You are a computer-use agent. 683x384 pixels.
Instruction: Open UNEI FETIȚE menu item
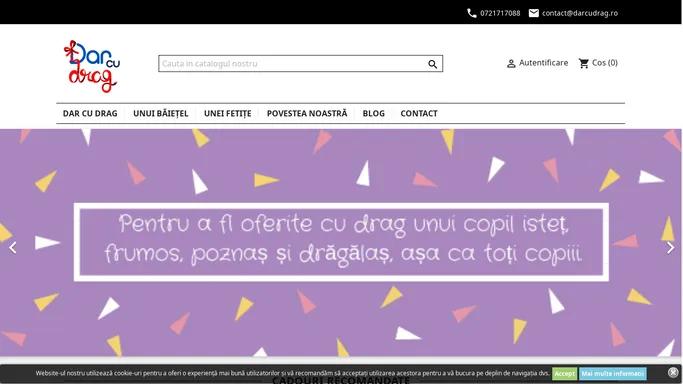227,114
